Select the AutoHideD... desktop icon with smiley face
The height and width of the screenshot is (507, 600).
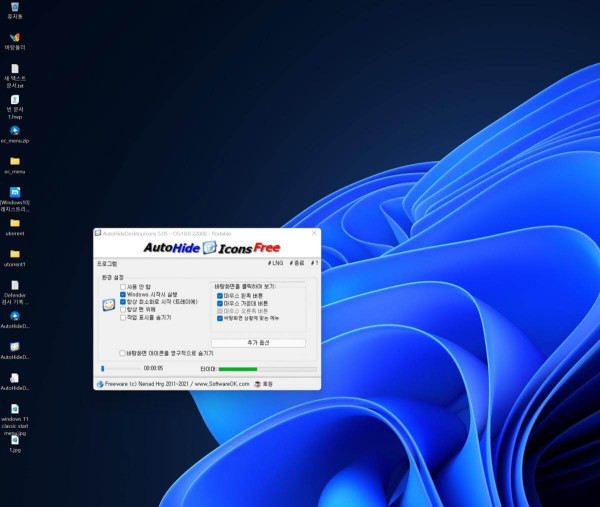[15, 347]
